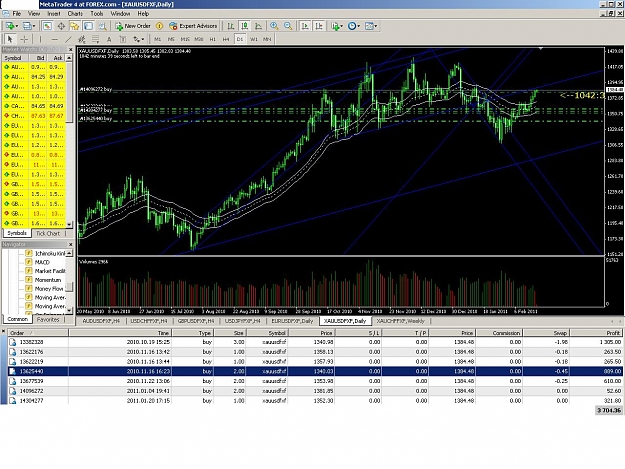The image size is (625, 469).
Task: Zoom out of the chart with the magnifier minus icon
Action: (288, 26)
